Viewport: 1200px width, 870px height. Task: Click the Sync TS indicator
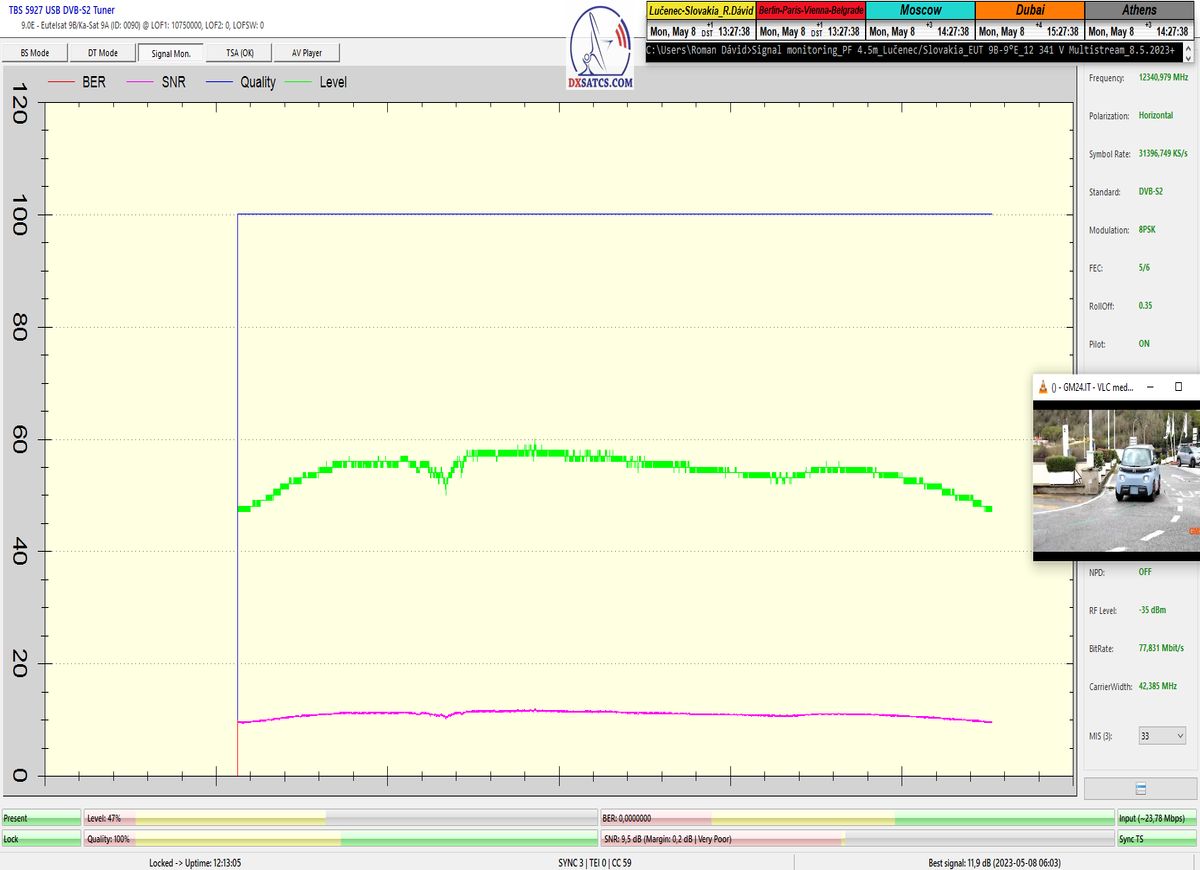(x=1156, y=839)
